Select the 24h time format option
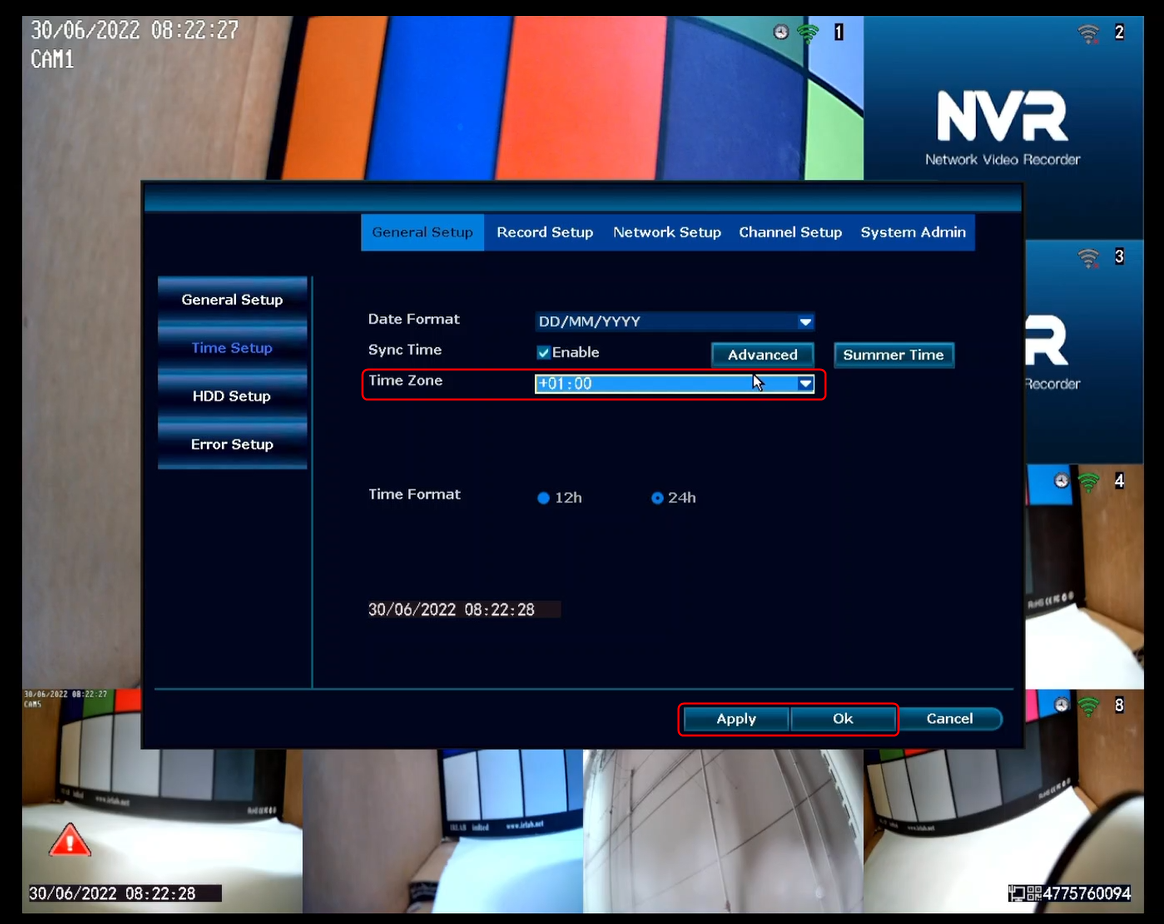Image resolution: width=1164 pixels, height=924 pixels. [x=657, y=498]
